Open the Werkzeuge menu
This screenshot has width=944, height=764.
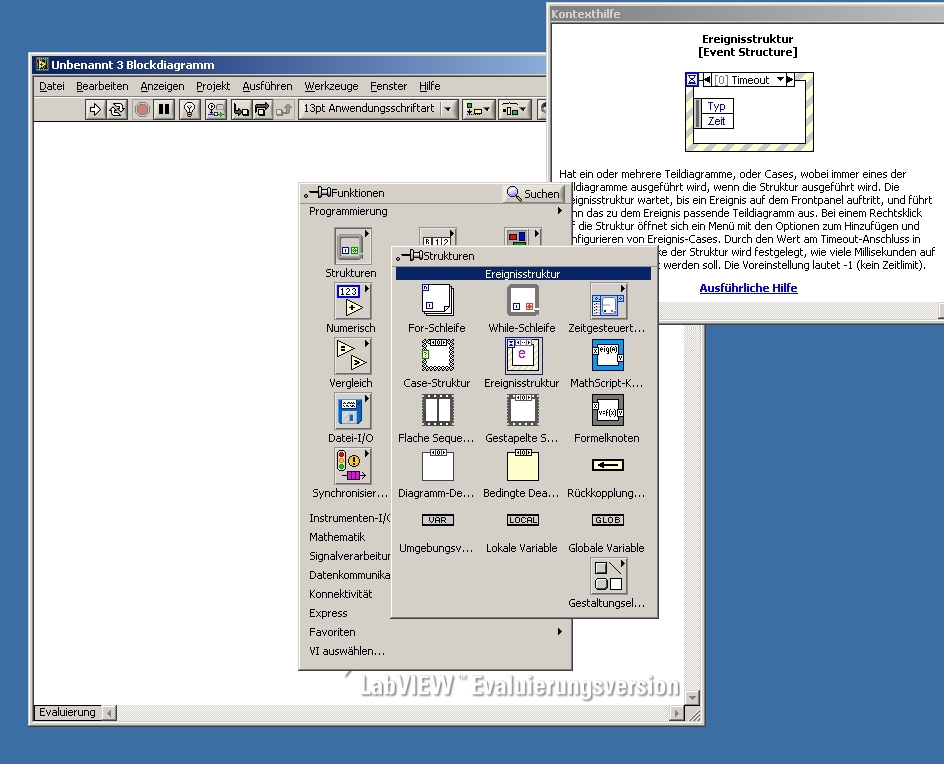point(331,86)
